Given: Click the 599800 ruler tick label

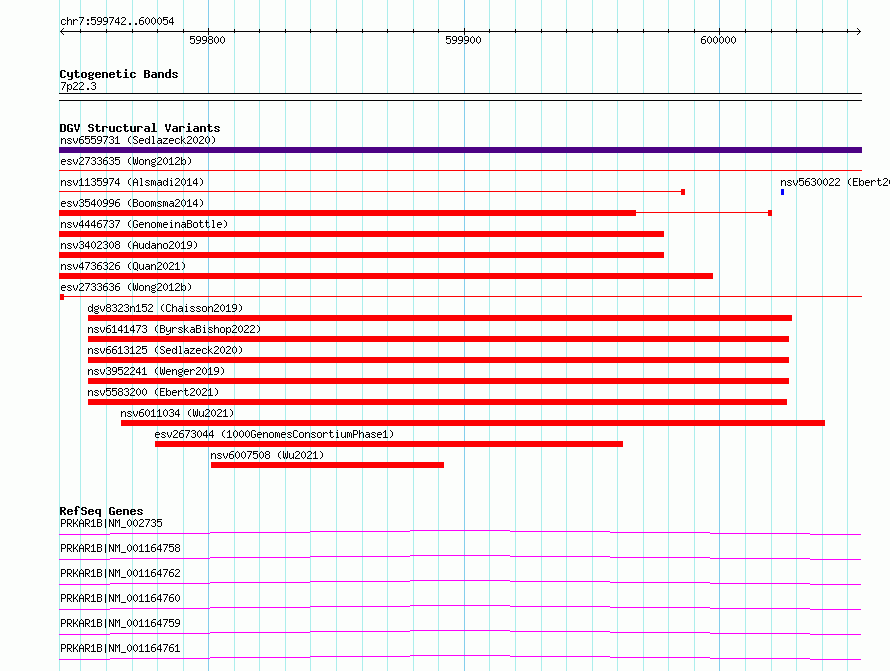Looking at the screenshot, I should click(x=207, y=40).
